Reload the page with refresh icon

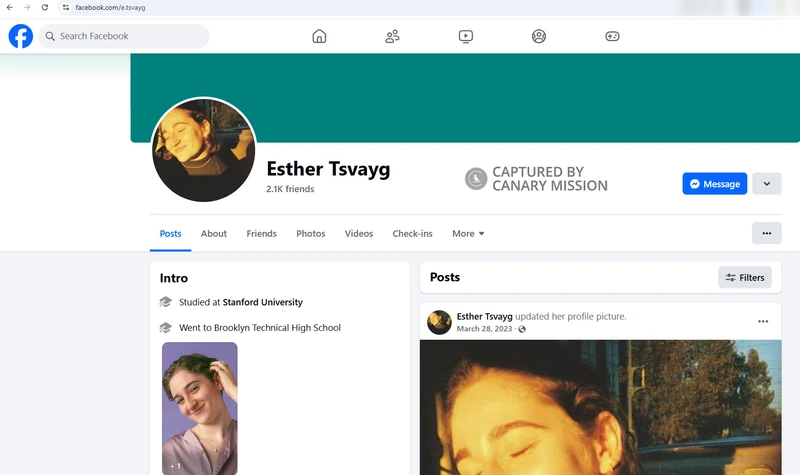pos(45,7)
